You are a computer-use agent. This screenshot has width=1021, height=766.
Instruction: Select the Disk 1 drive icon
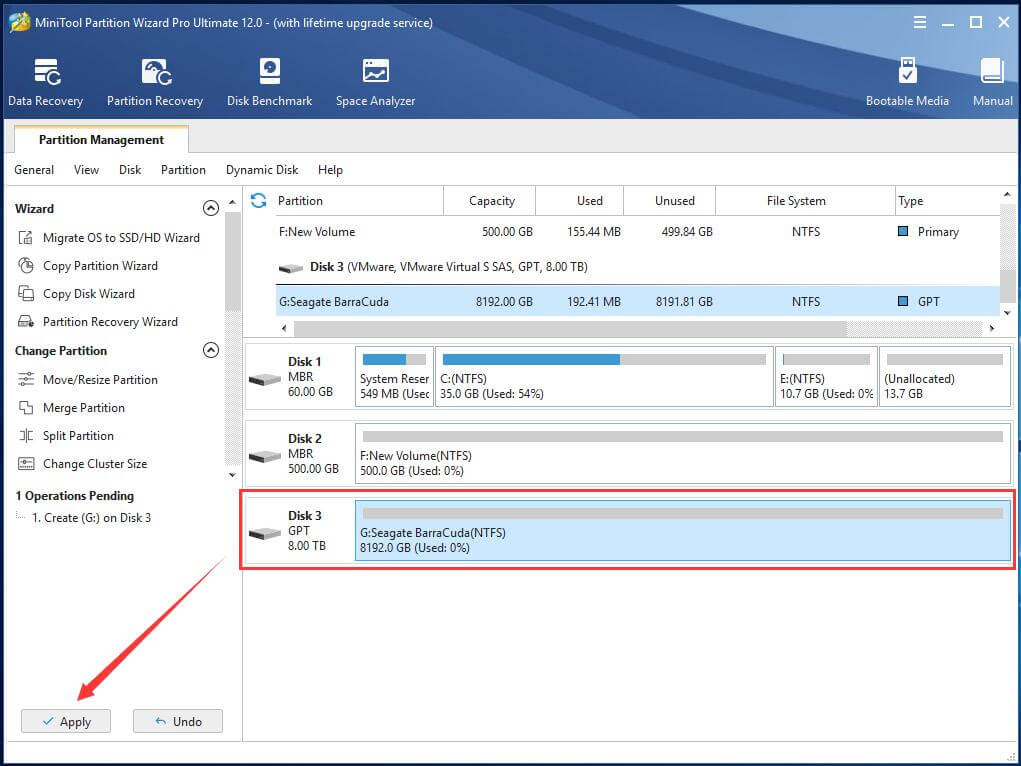265,379
